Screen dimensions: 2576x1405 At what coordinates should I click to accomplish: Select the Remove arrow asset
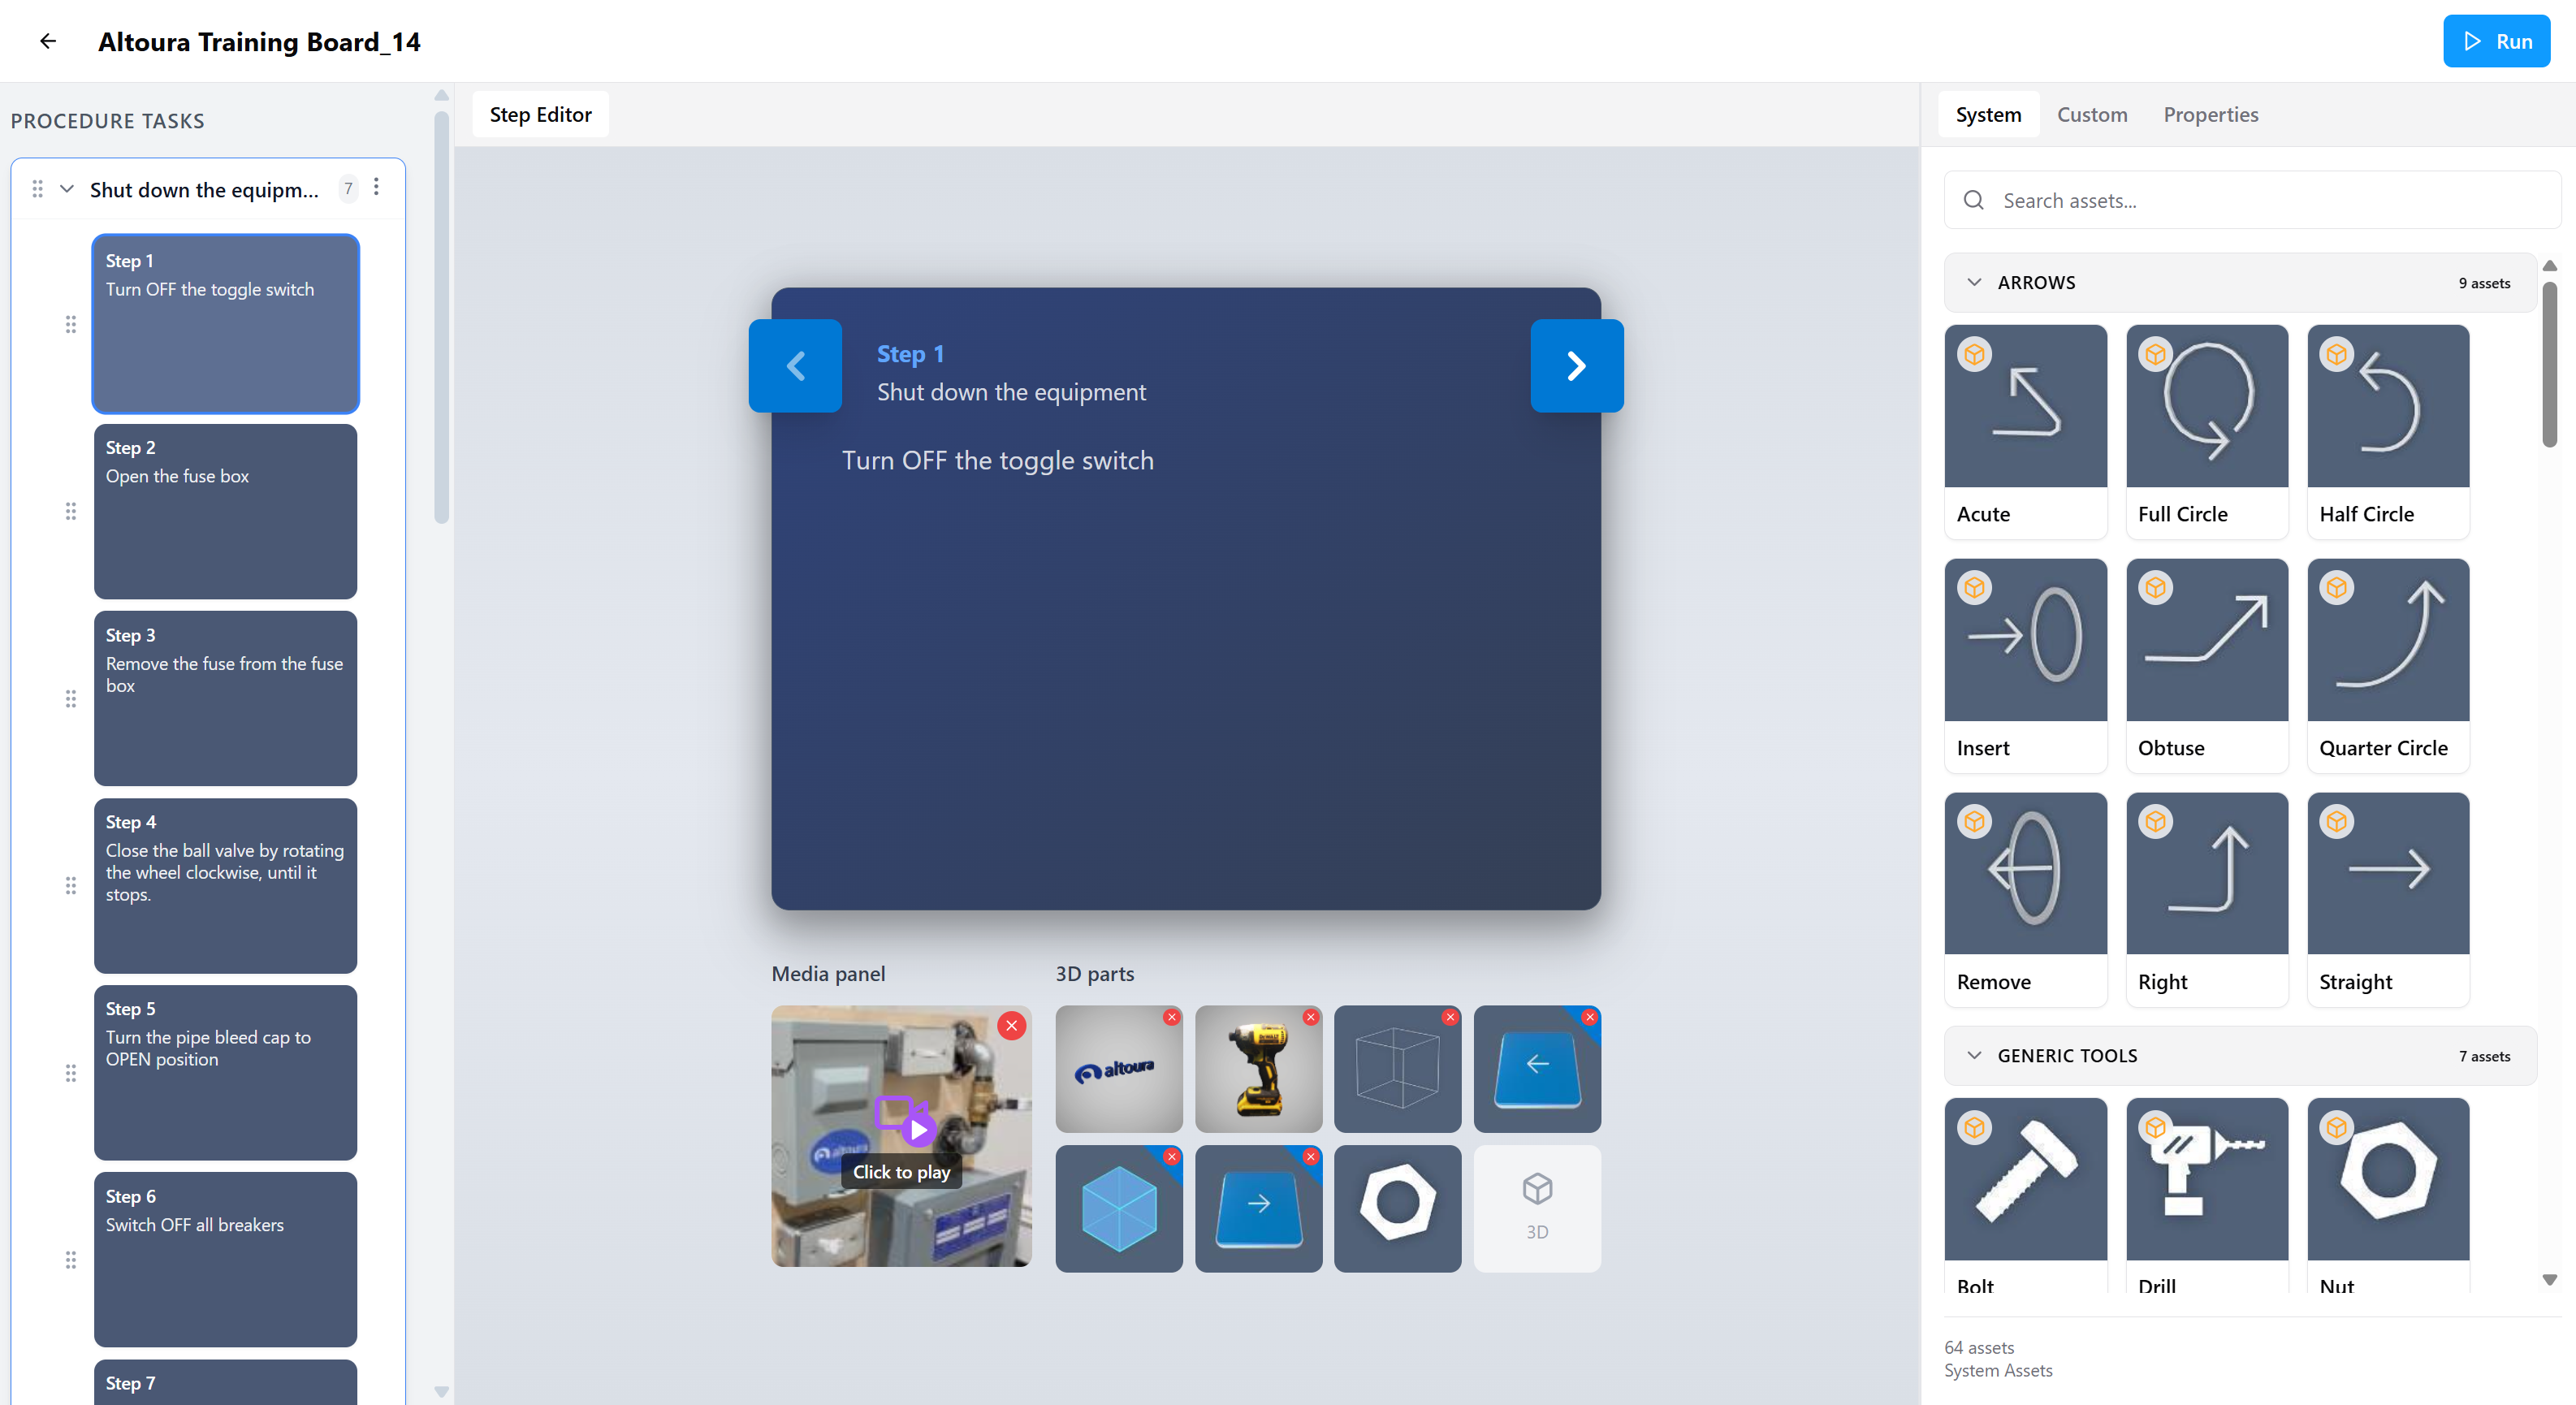(2025, 899)
